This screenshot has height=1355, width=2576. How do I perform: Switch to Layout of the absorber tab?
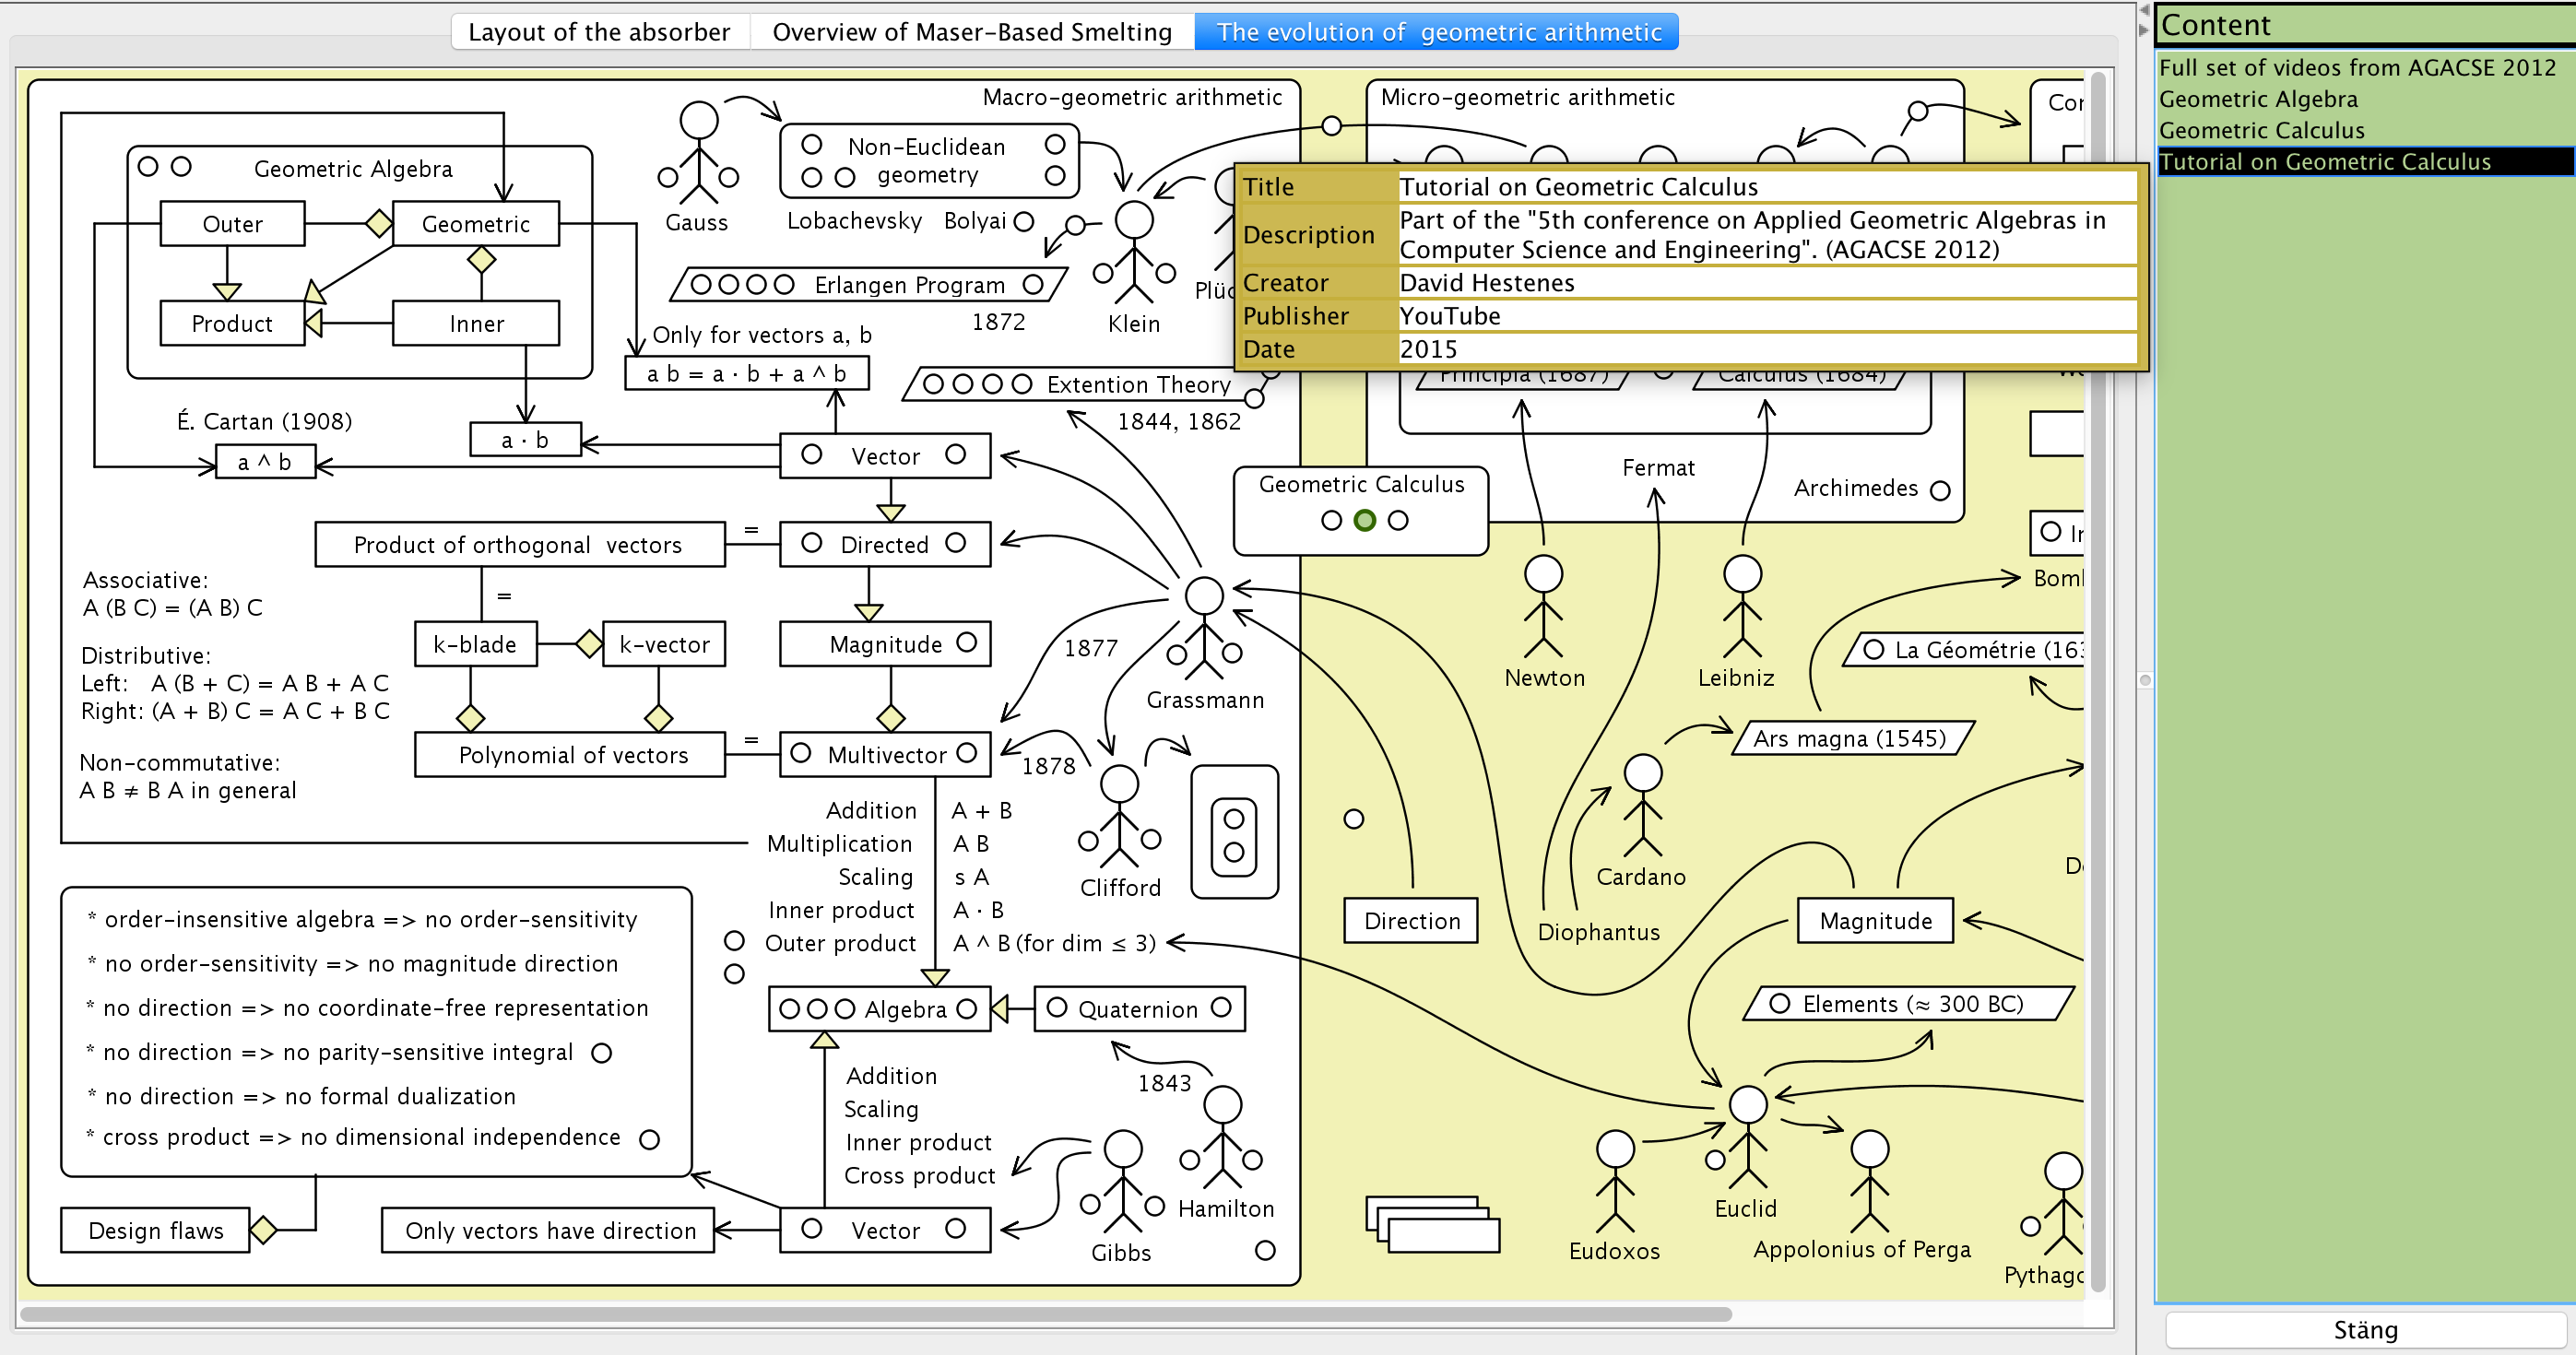(599, 32)
